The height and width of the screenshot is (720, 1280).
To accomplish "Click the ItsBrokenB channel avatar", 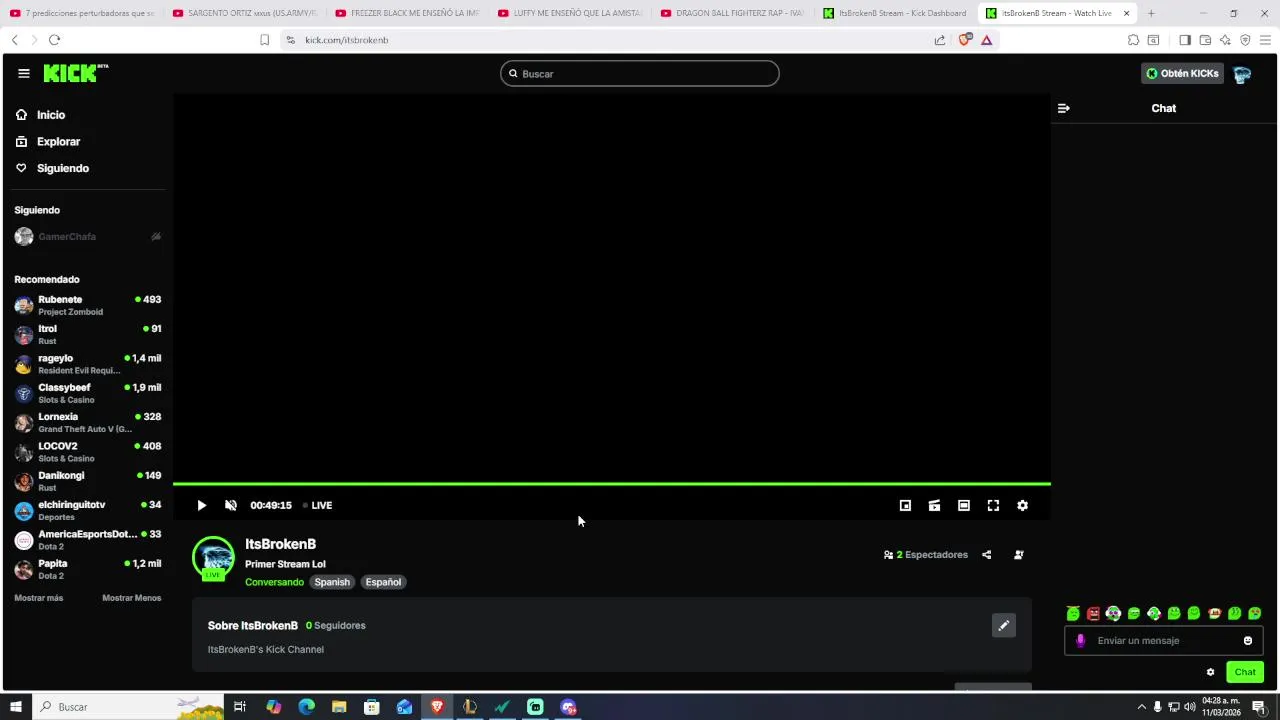I will [x=213, y=558].
